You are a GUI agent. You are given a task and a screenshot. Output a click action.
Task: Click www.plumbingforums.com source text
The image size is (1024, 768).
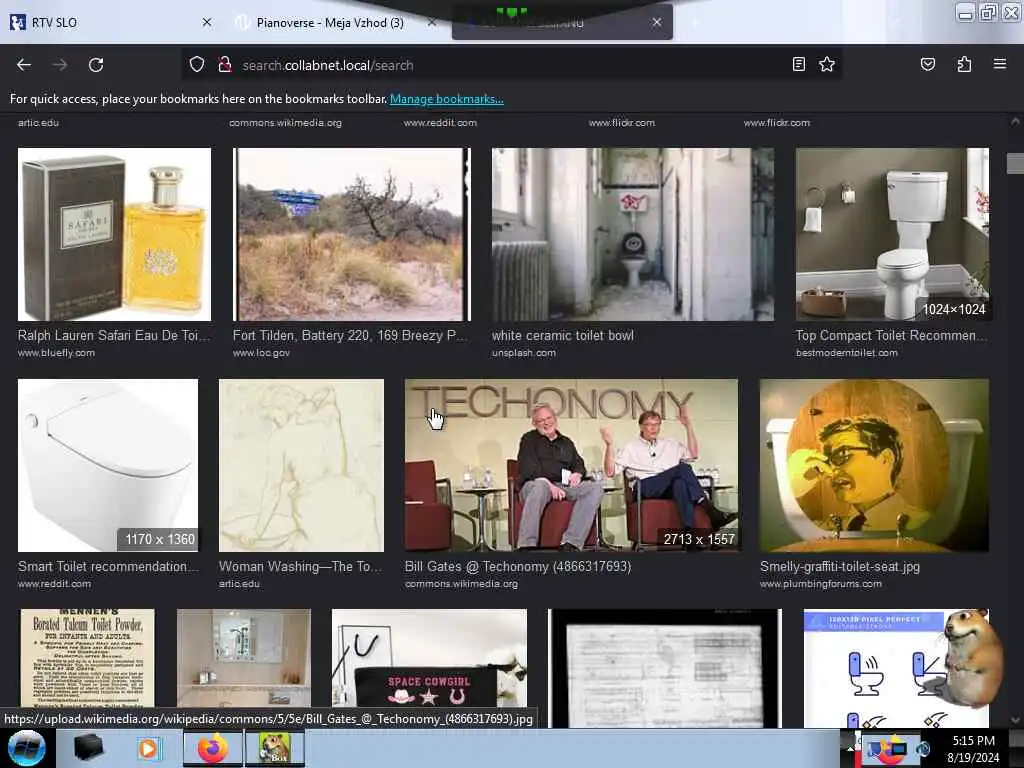(x=821, y=584)
